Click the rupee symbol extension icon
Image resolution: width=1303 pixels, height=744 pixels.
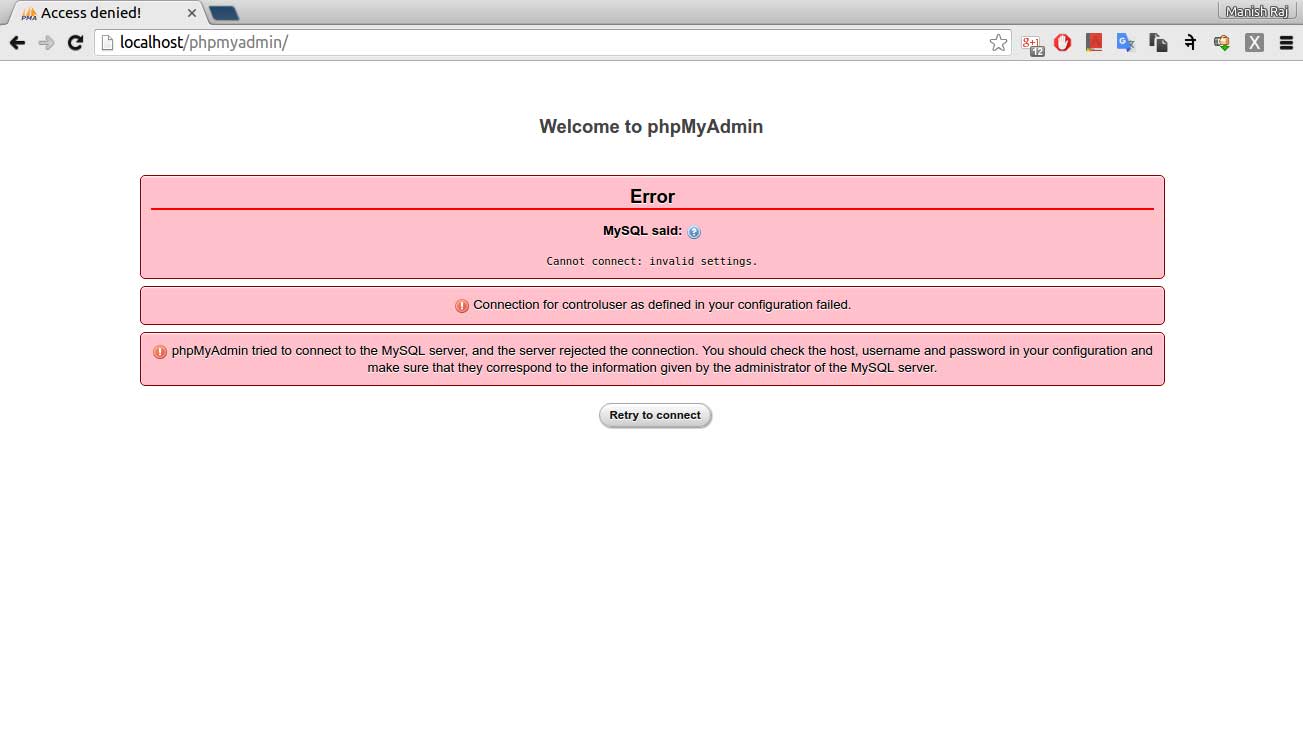click(x=1190, y=43)
